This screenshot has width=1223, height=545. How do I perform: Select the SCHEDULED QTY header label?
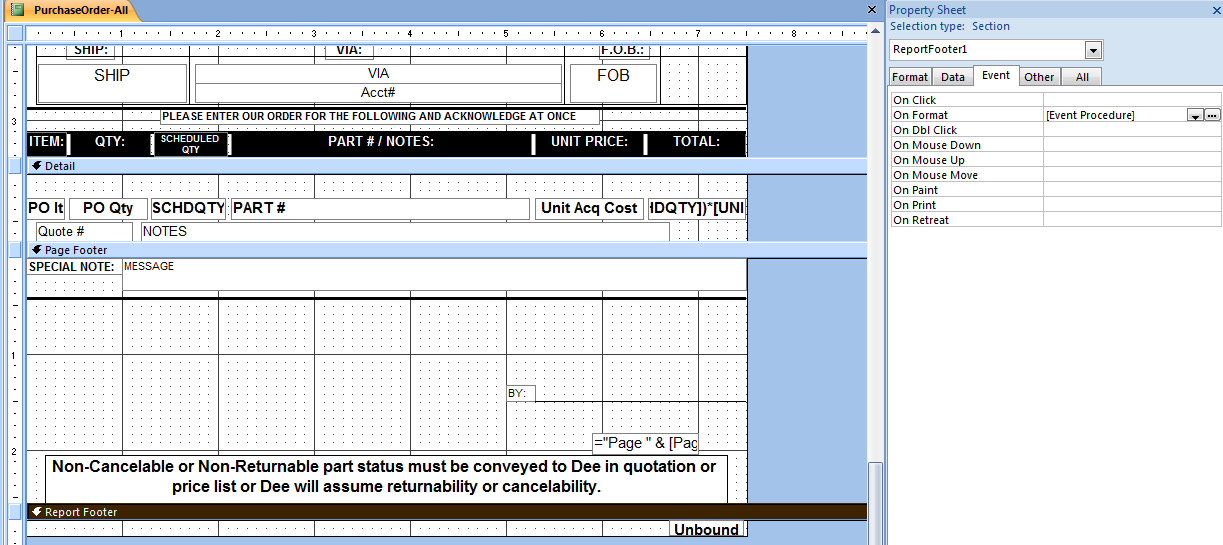click(x=190, y=144)
